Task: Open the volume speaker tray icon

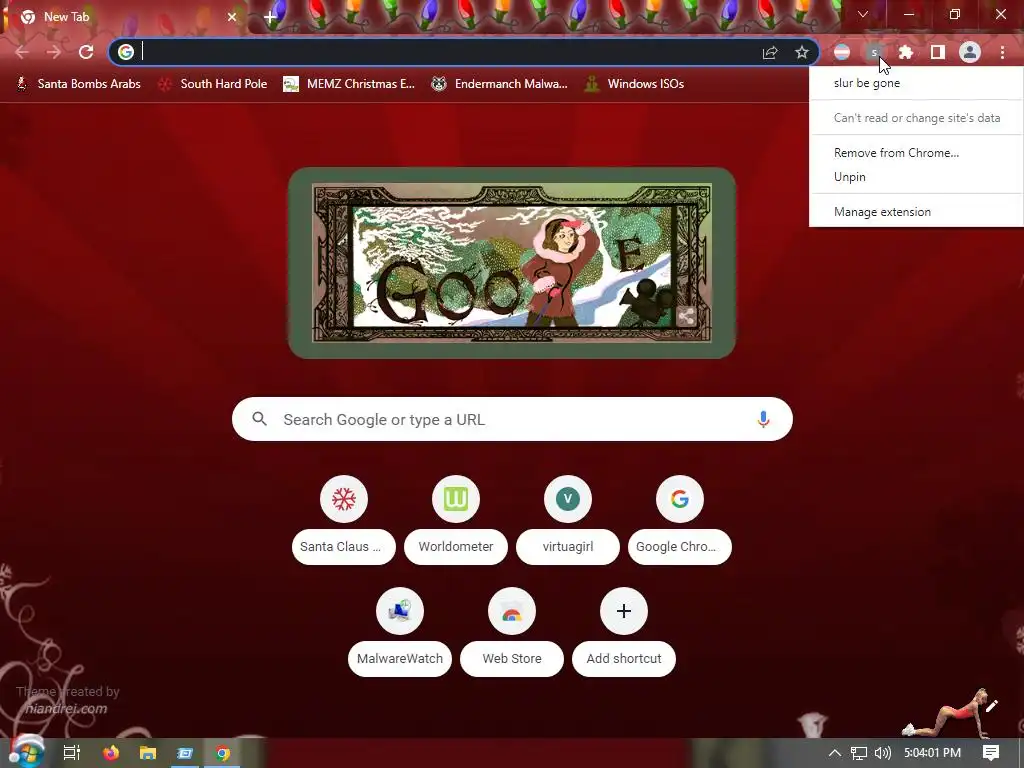Action: (883, 753)
